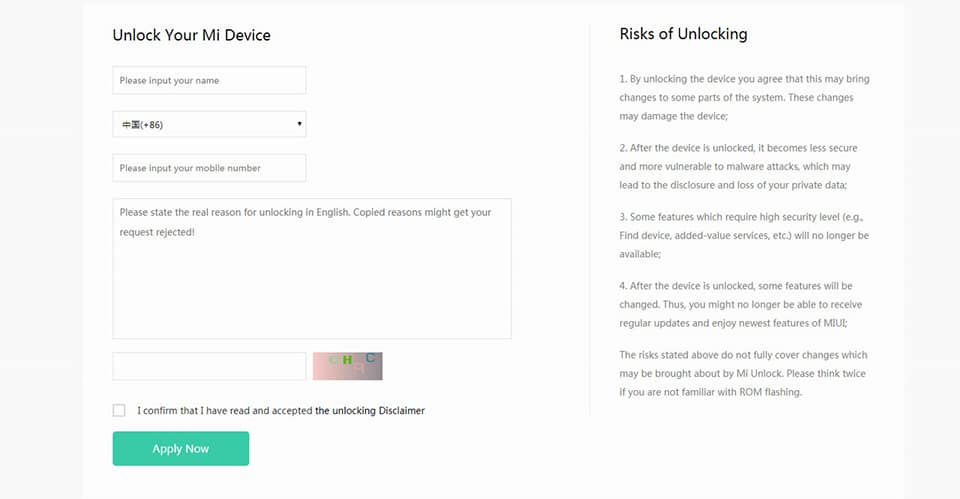Click the green H letter in captcha
The width and height of the screenshot is (960, 499).
pos(347,360)
